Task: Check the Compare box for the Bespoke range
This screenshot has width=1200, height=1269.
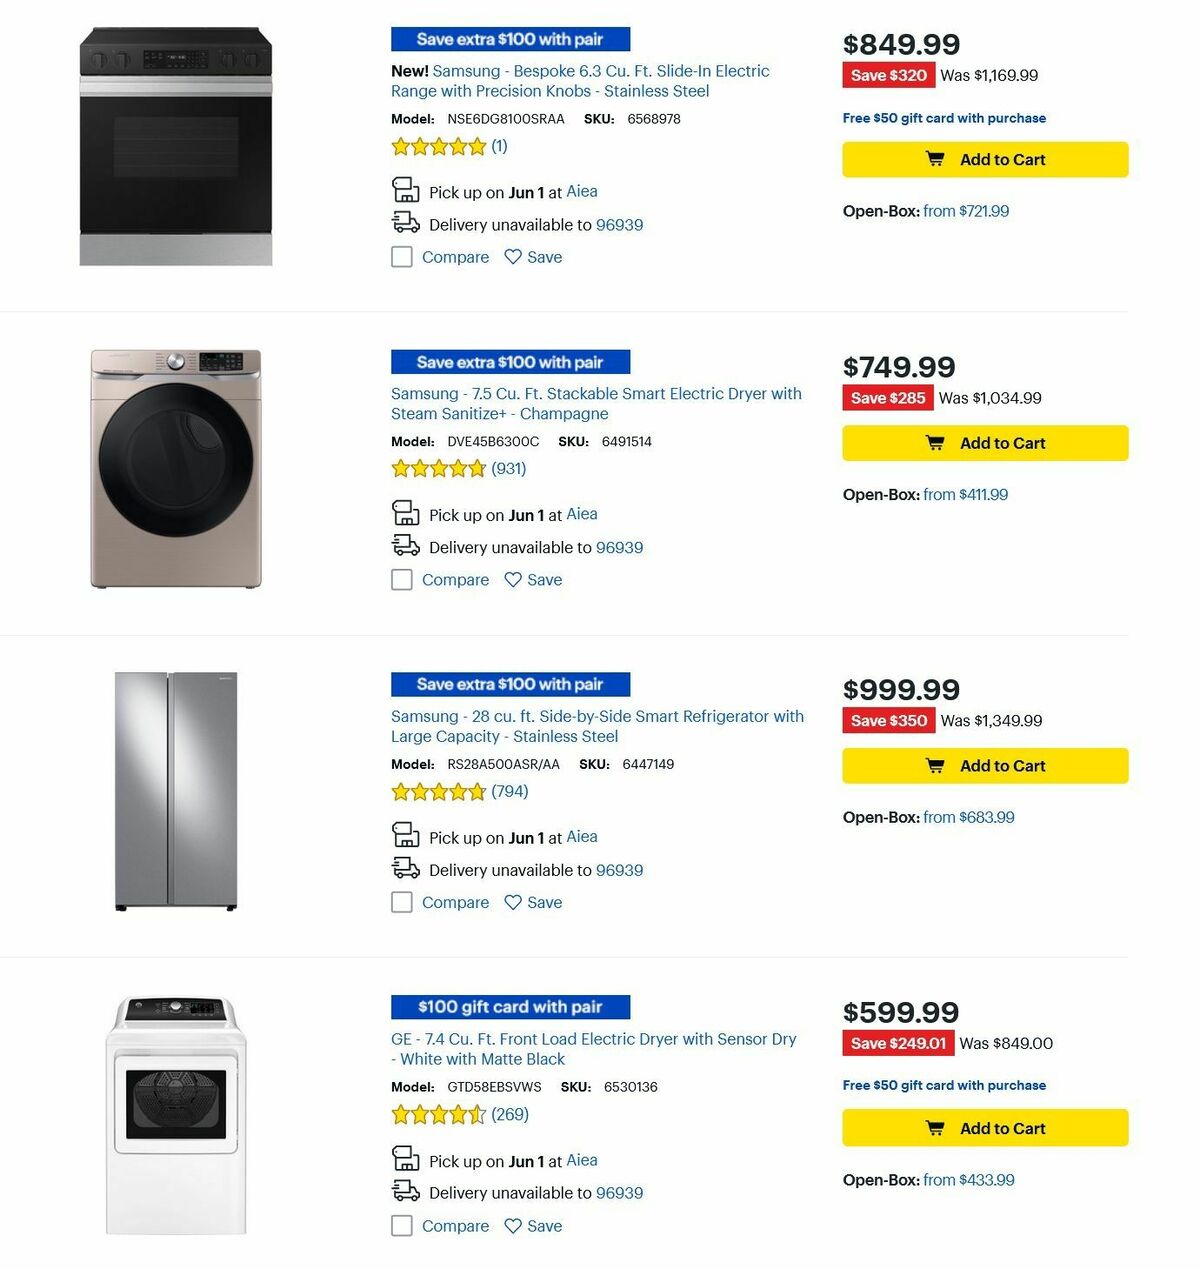Action: (401, 257)
